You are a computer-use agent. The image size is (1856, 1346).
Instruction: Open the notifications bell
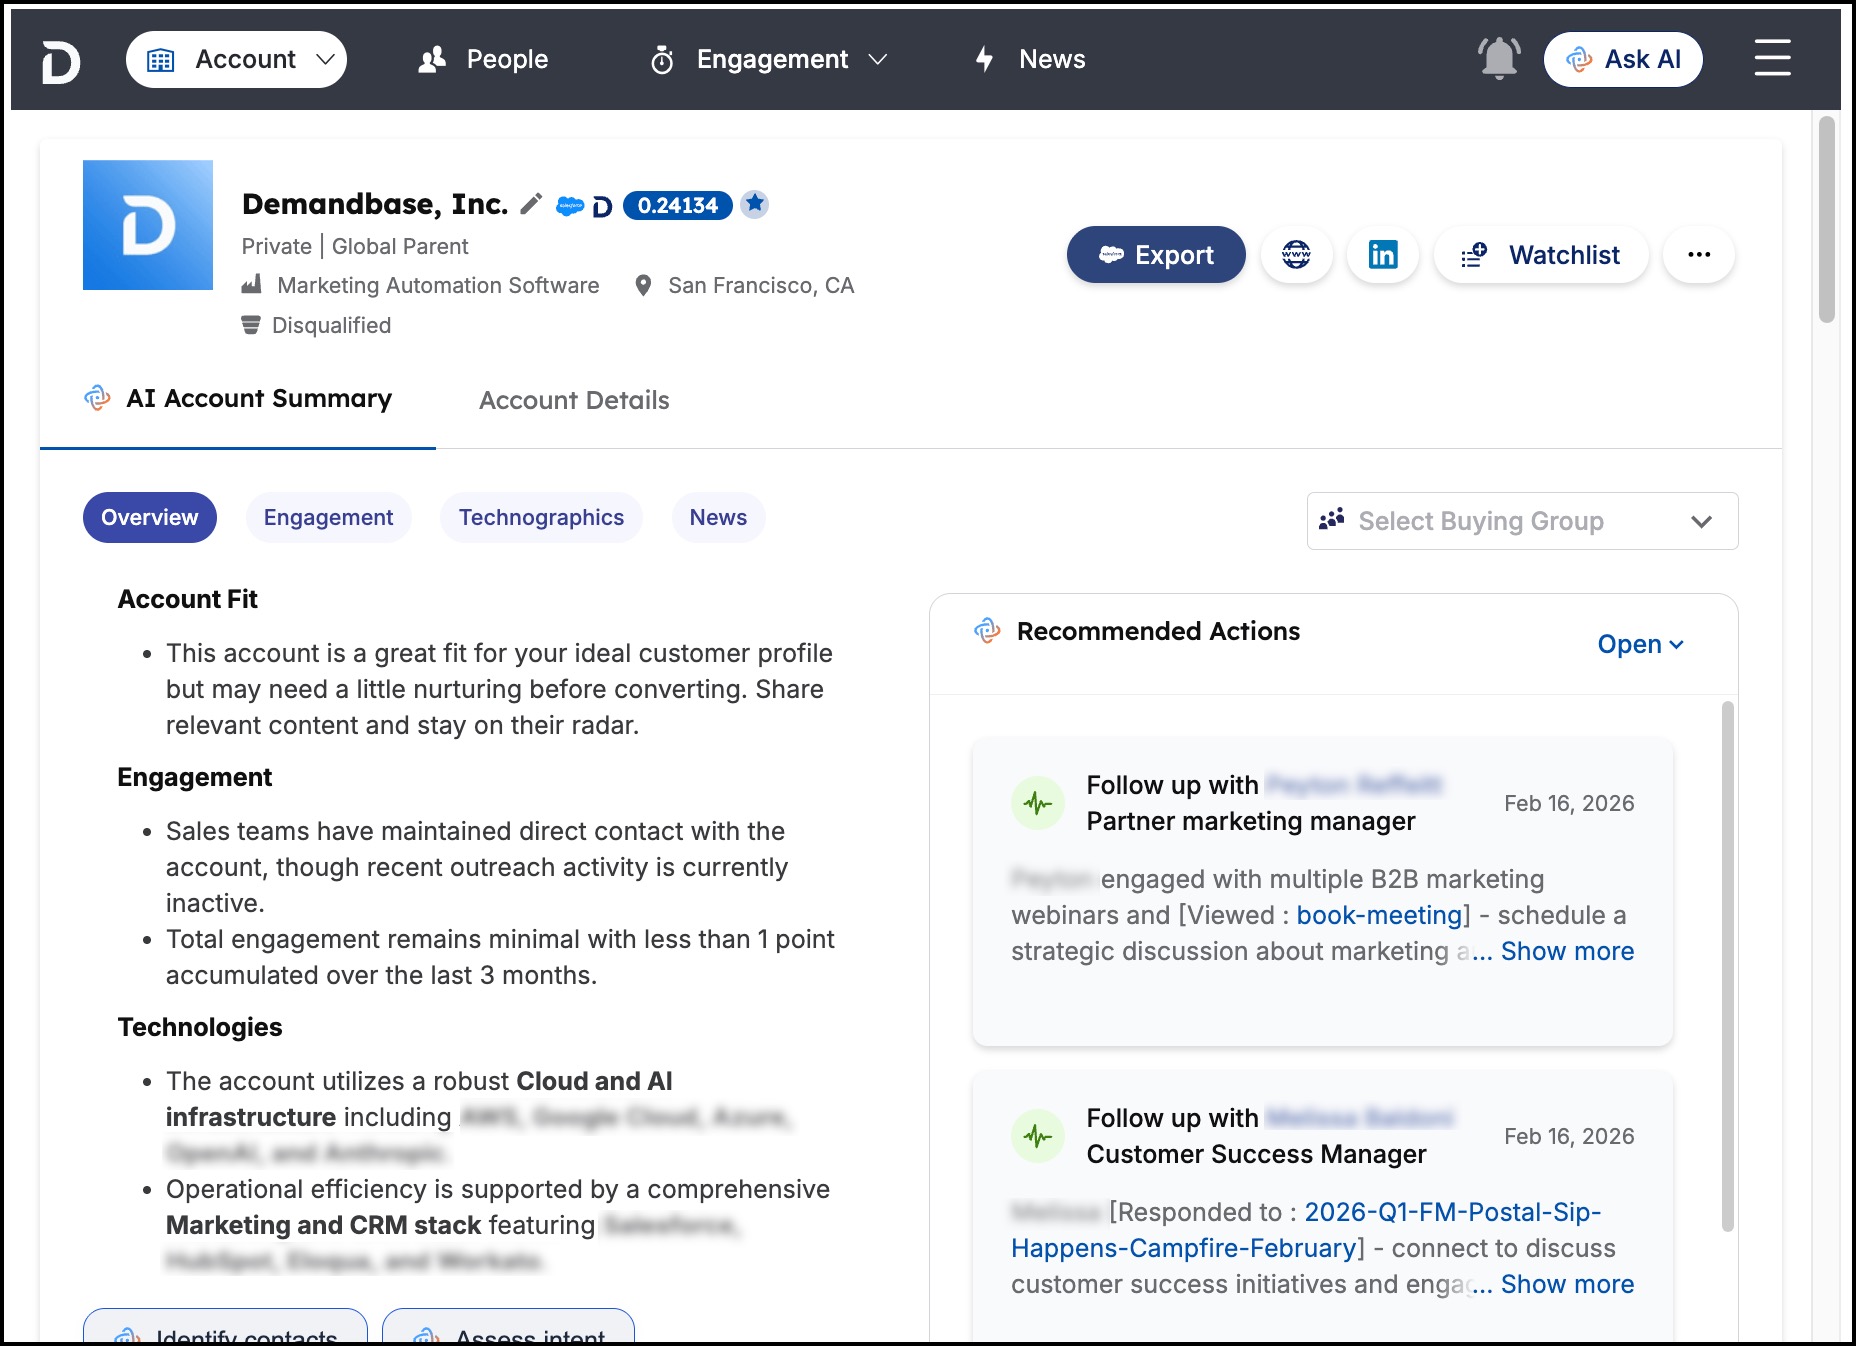[x=1499, y=59]
